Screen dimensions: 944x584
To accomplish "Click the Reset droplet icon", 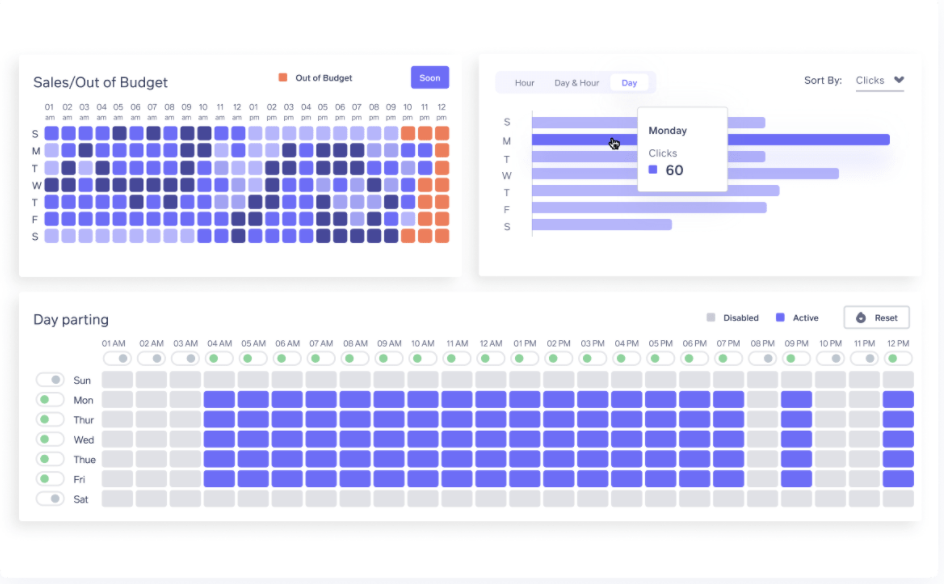I will click(x=861, y=318).
